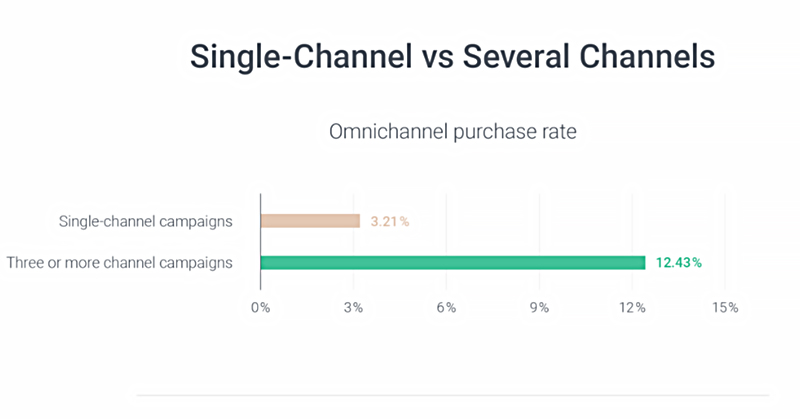800x419 pixels.
Task: Click the green three-or-more channel bar
Action: click(x=453, y=262)
